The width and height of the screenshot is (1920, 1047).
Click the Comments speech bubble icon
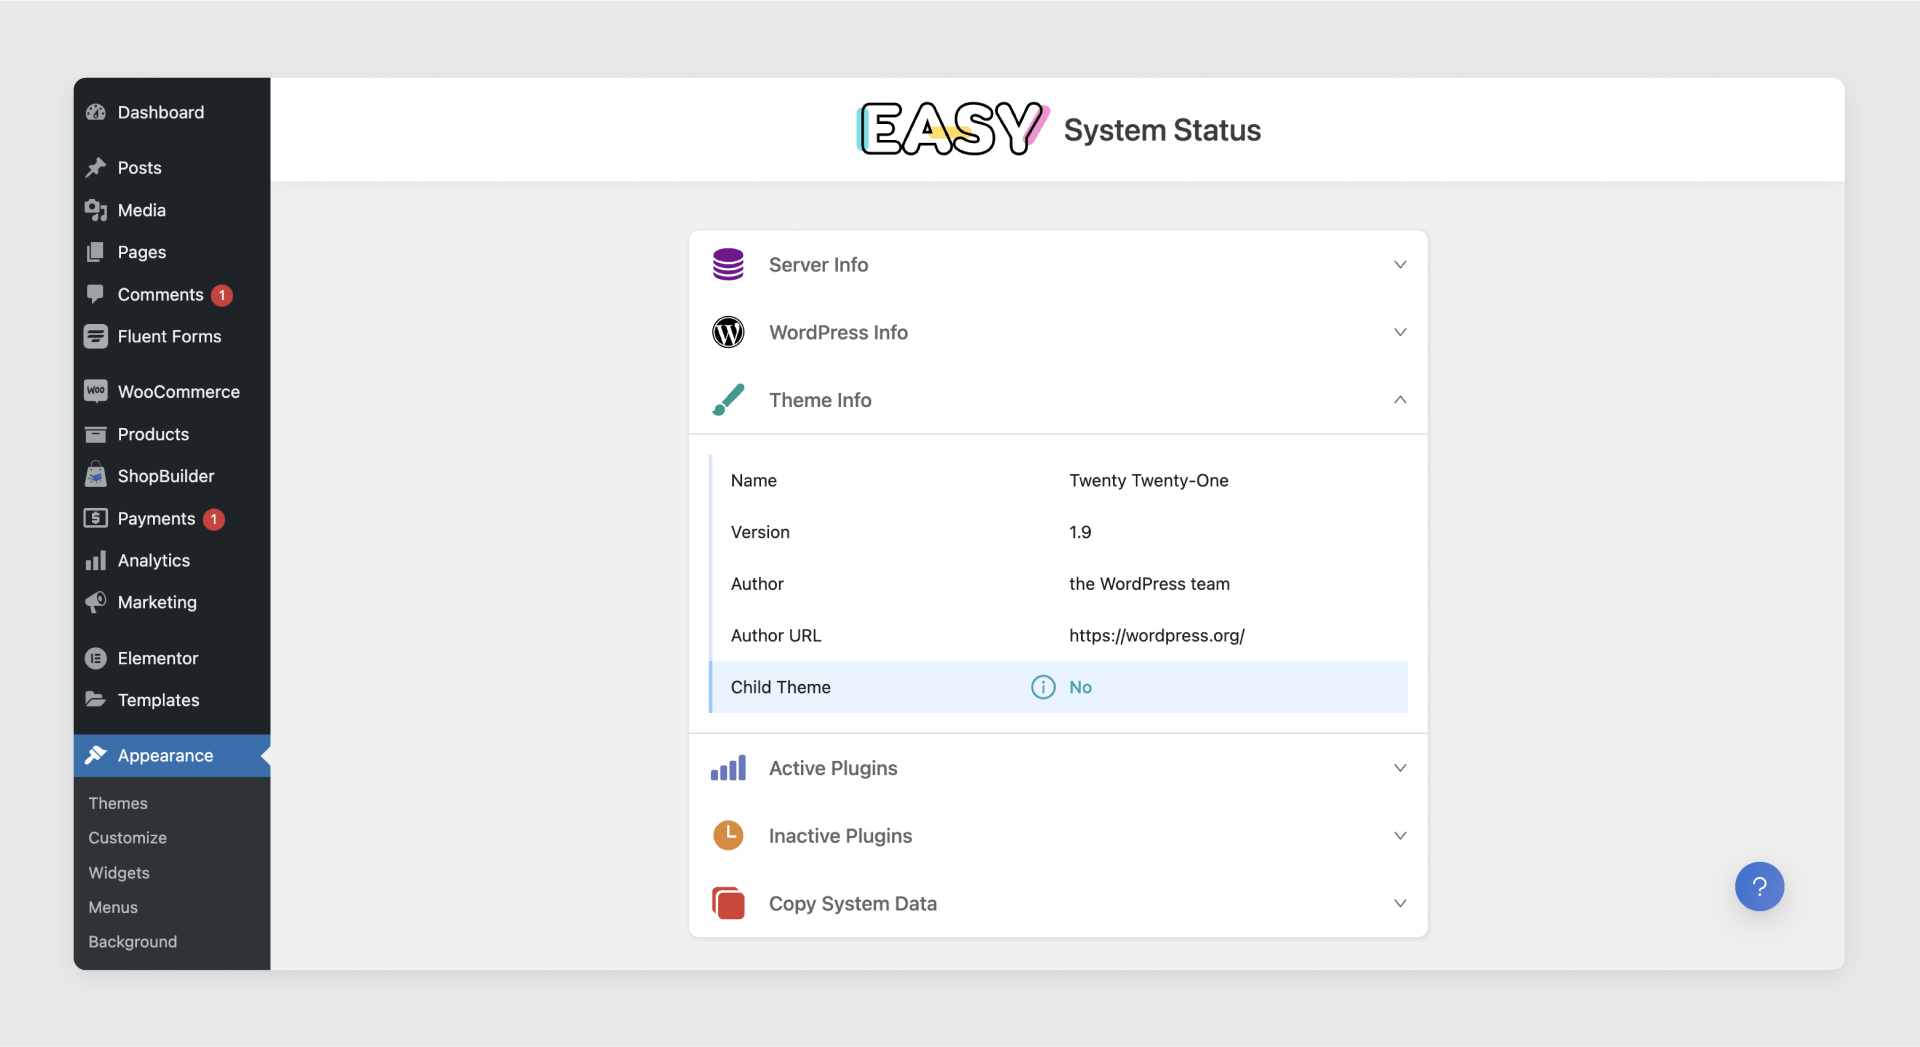pyautogui.click(x=96, y=294)
